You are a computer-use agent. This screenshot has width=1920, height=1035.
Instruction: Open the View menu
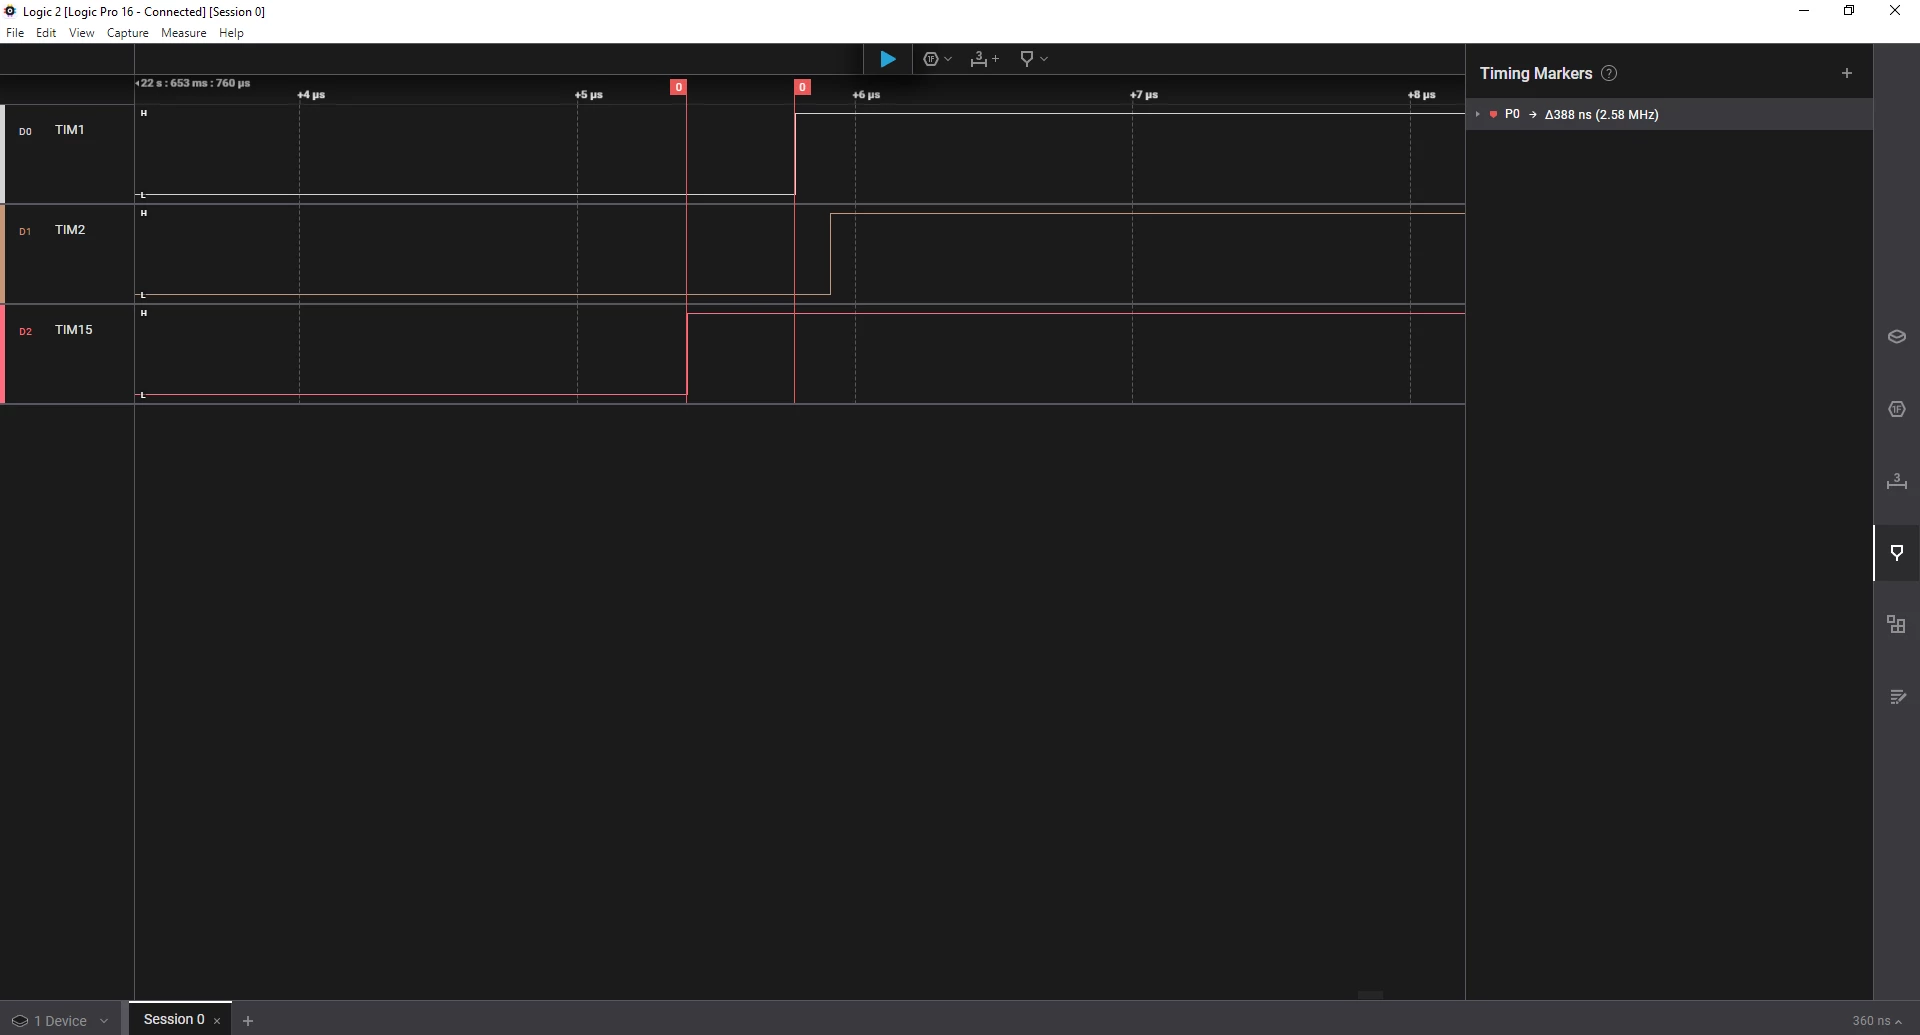point(81,33)
